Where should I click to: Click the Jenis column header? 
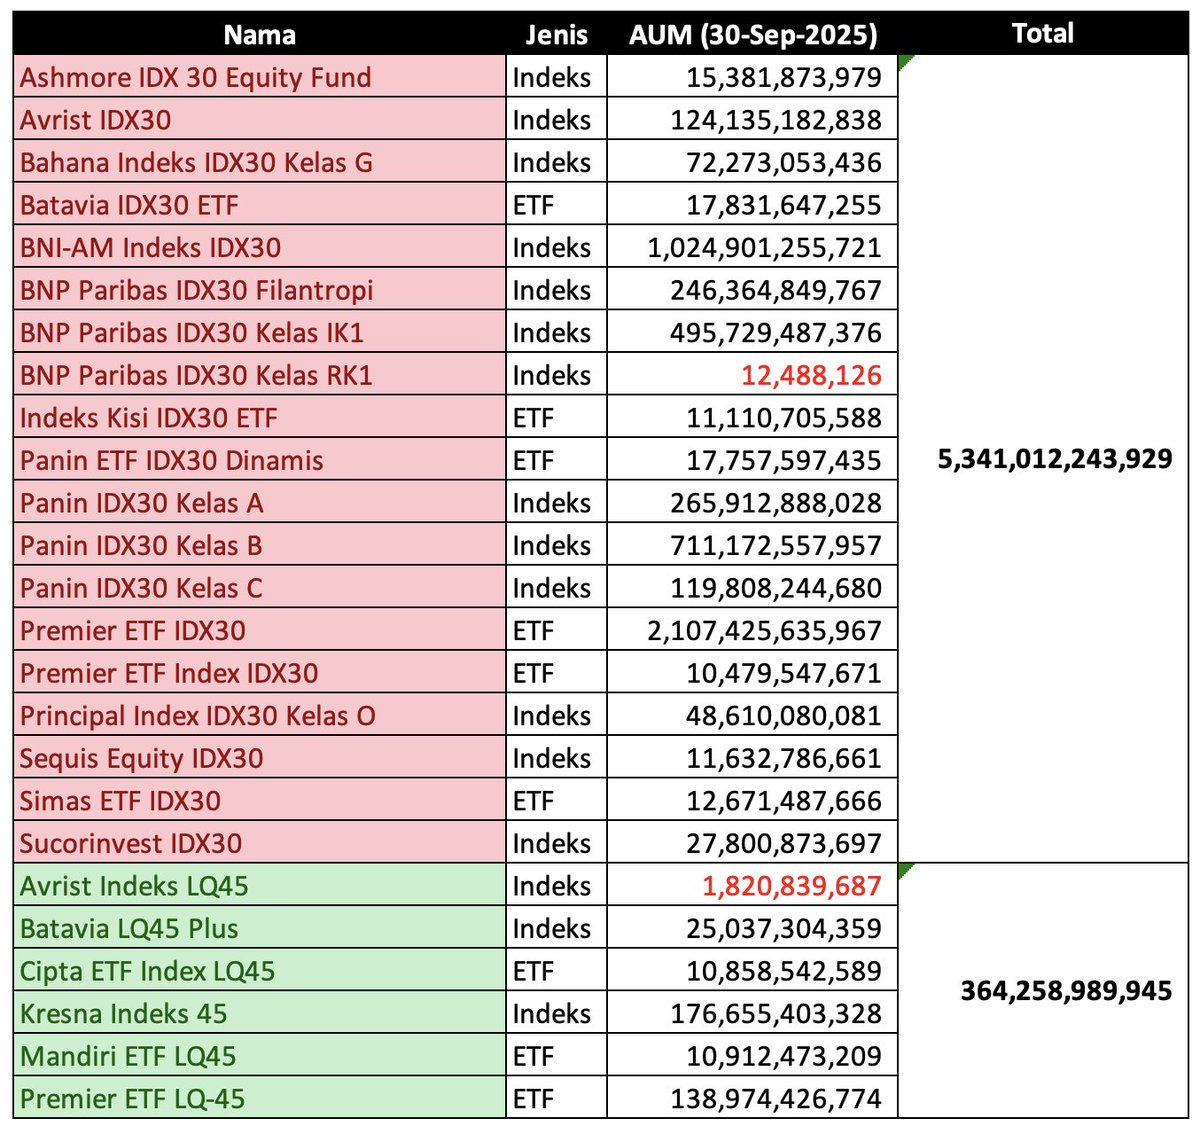[556, 35]
